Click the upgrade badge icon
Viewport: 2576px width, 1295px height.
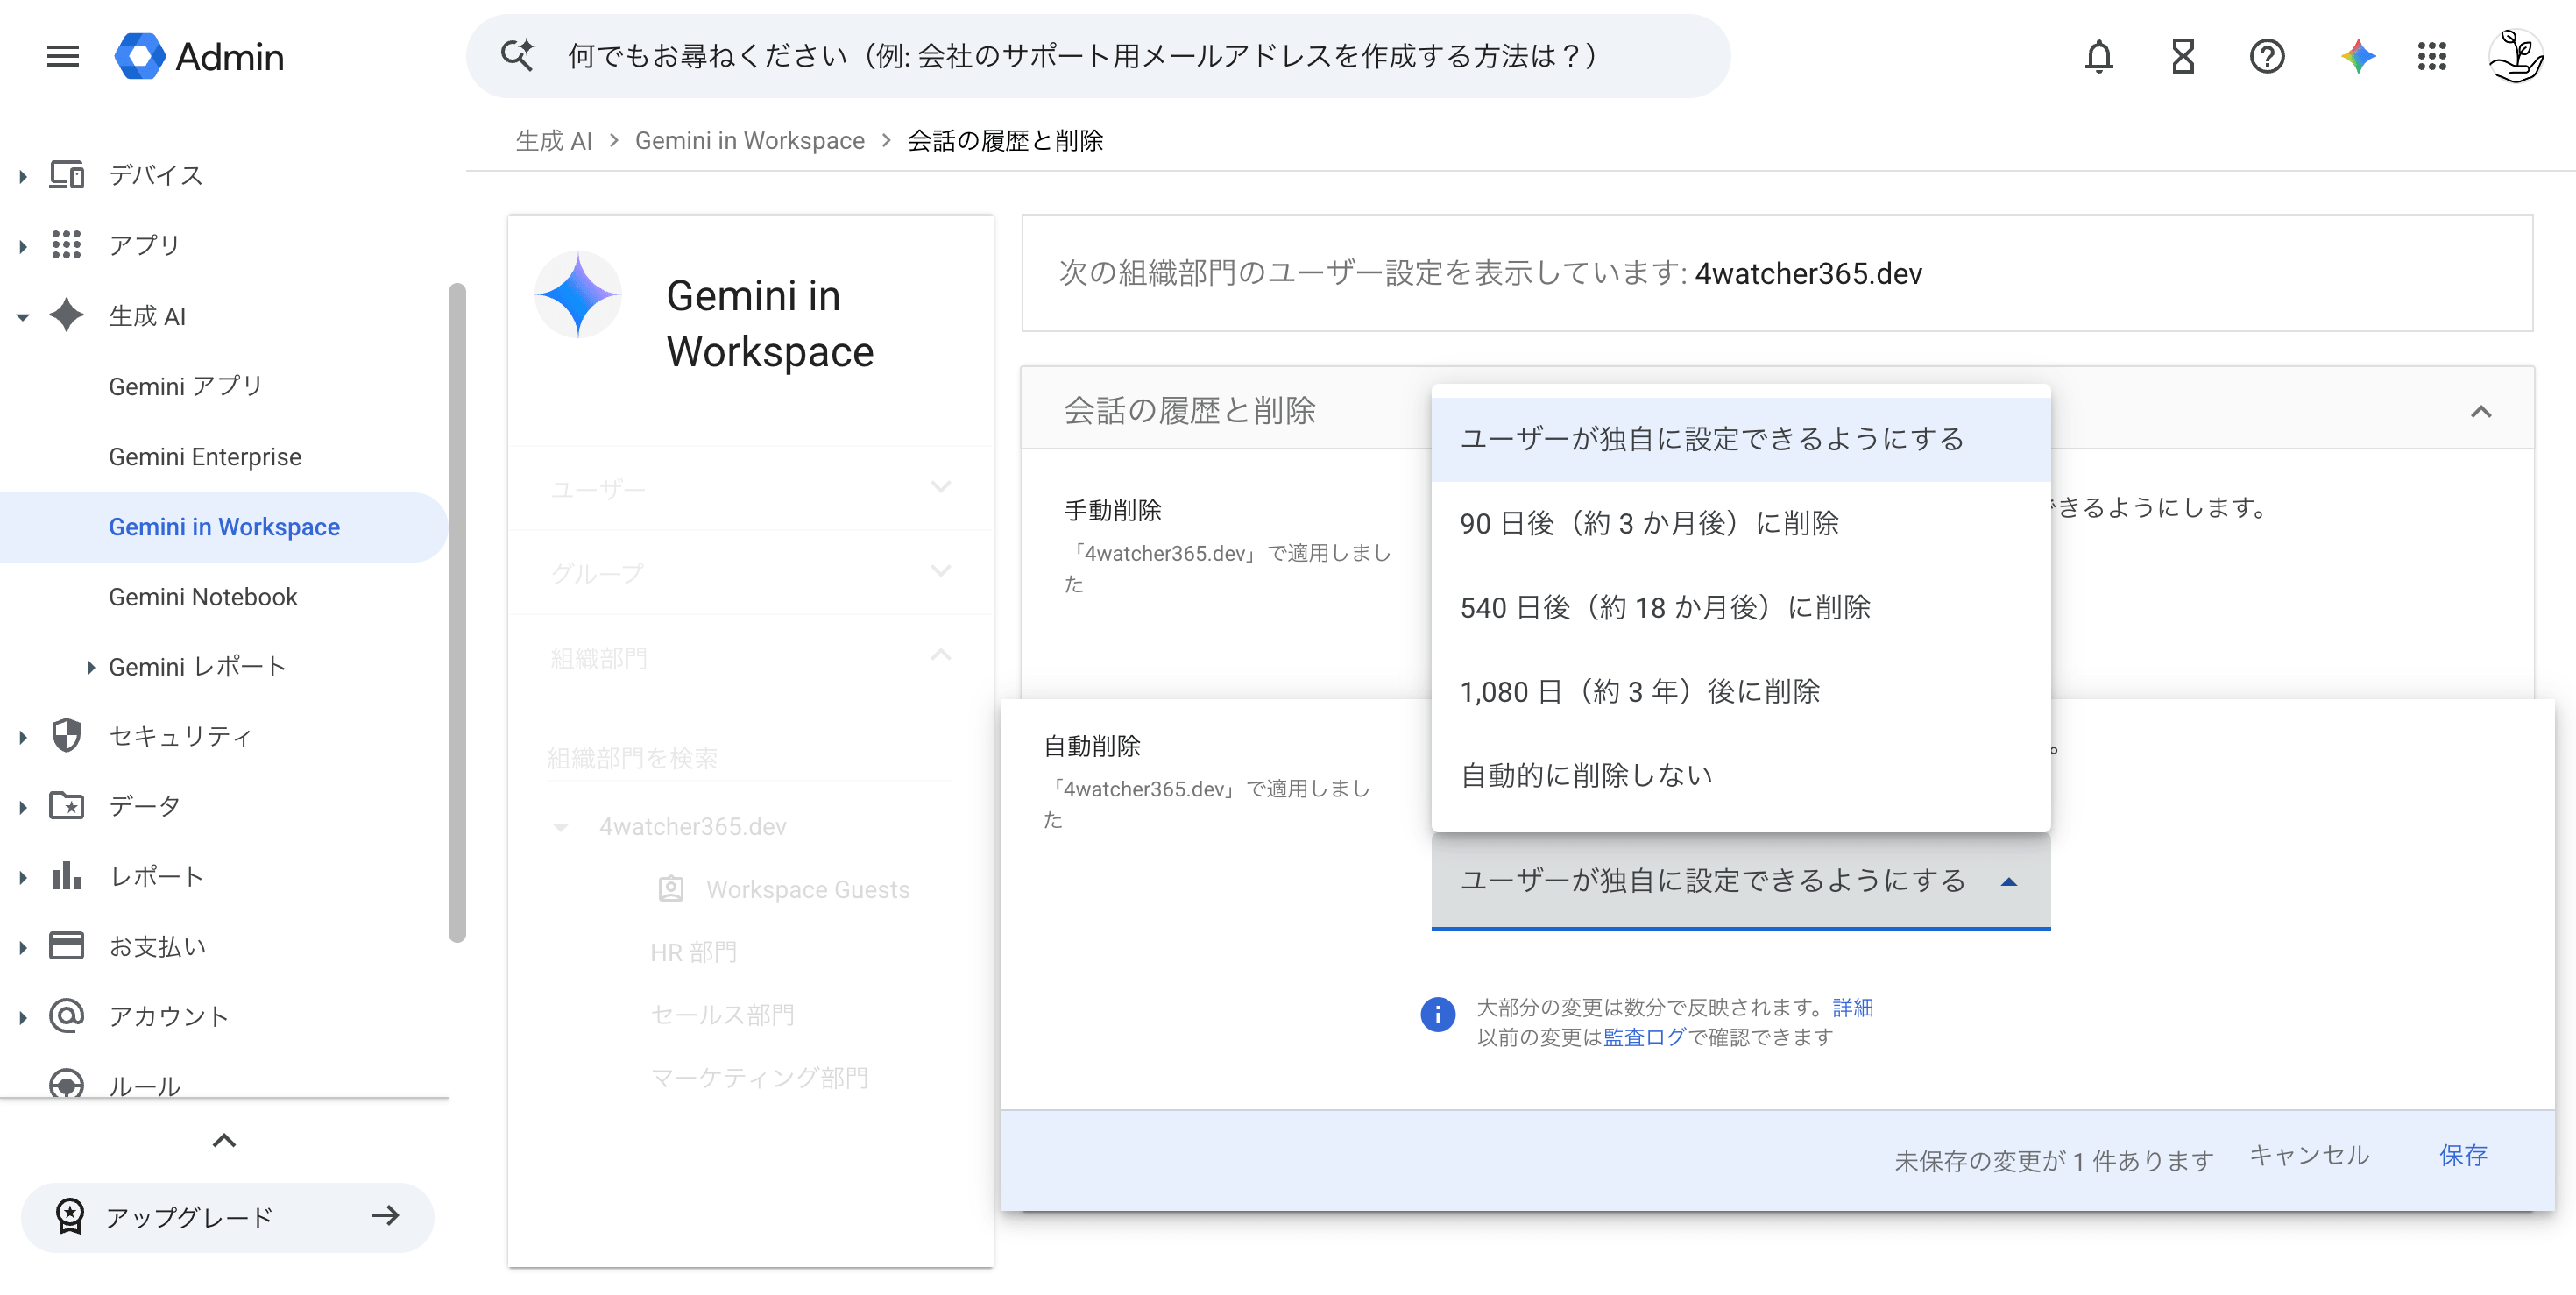[70, 1216]
